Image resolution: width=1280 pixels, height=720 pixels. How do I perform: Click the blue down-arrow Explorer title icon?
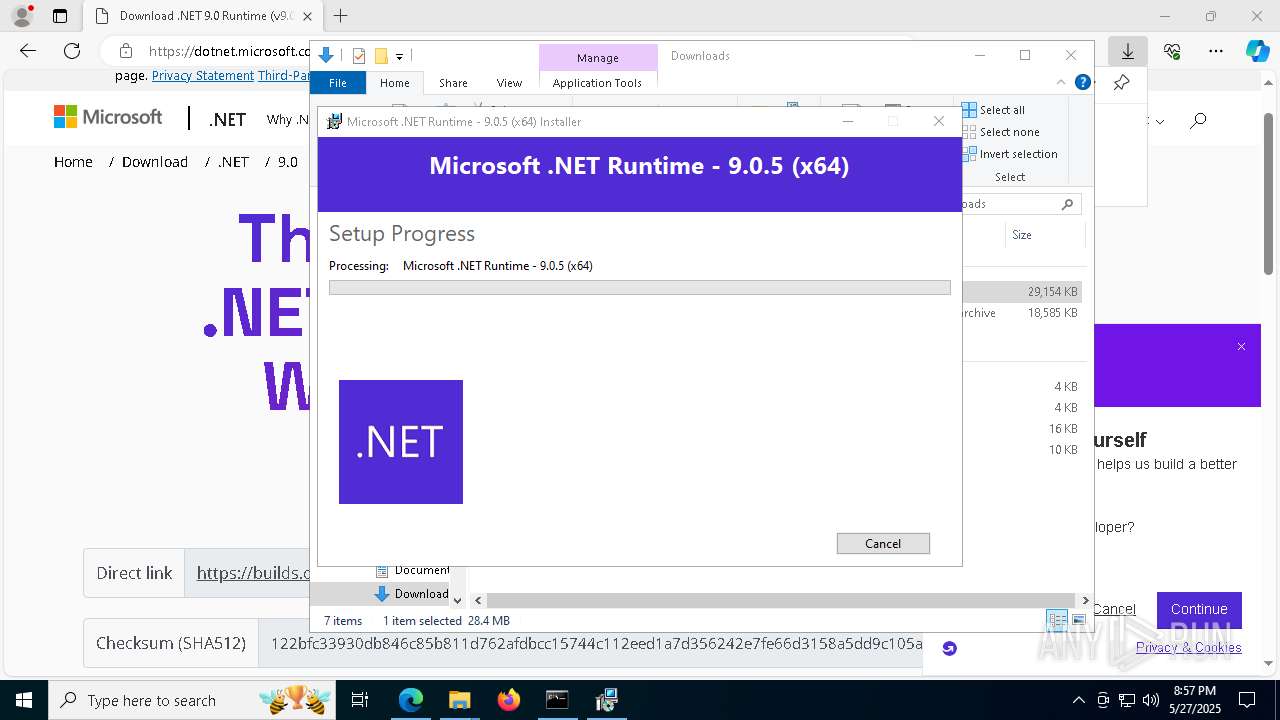pos(326,56)
